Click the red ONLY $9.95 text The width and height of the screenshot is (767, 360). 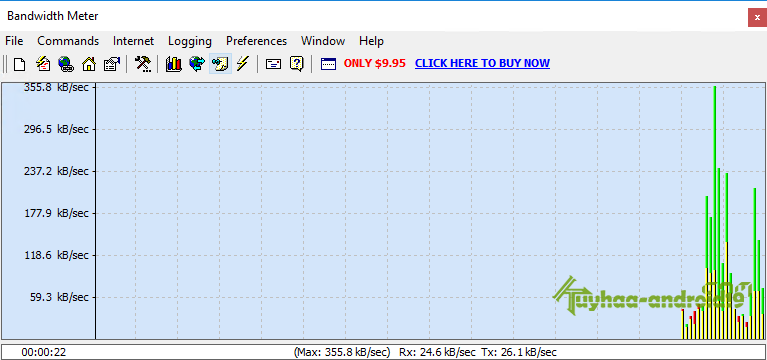pos(375,63)
